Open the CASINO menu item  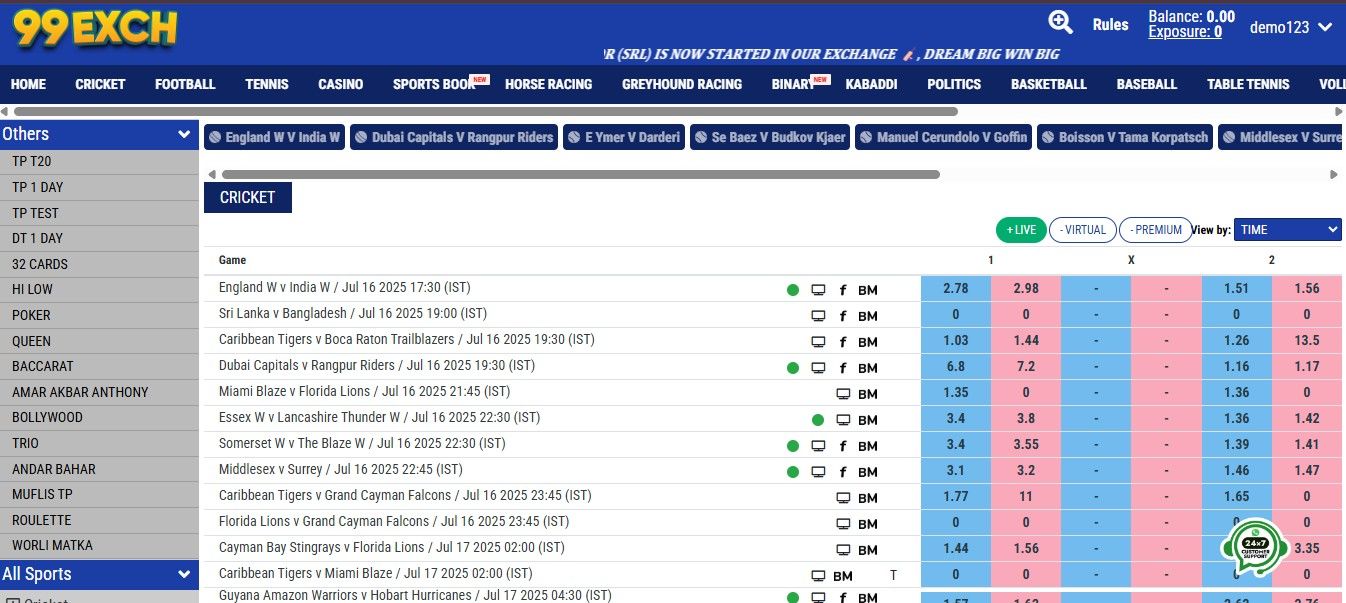[340, 84]
